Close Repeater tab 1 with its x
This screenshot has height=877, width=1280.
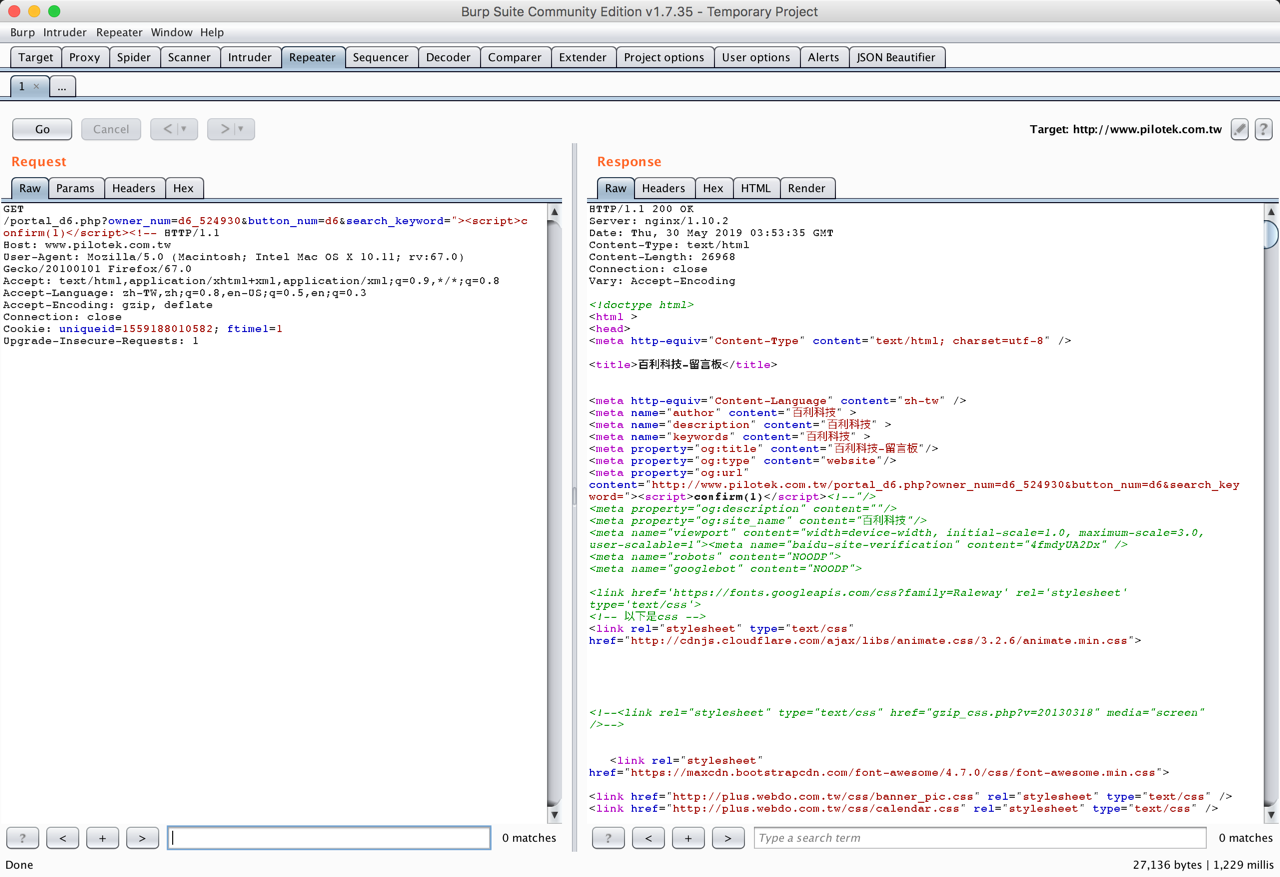coord(37,87)
